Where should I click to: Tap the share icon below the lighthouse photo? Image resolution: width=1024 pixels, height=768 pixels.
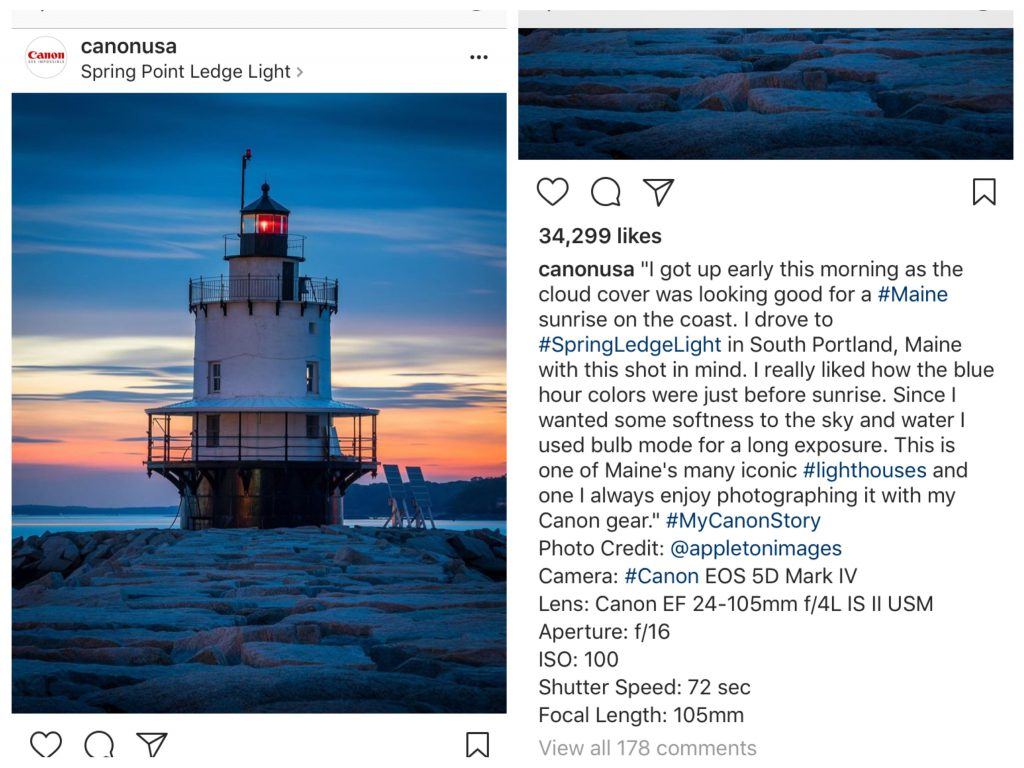tap(152, 745)
